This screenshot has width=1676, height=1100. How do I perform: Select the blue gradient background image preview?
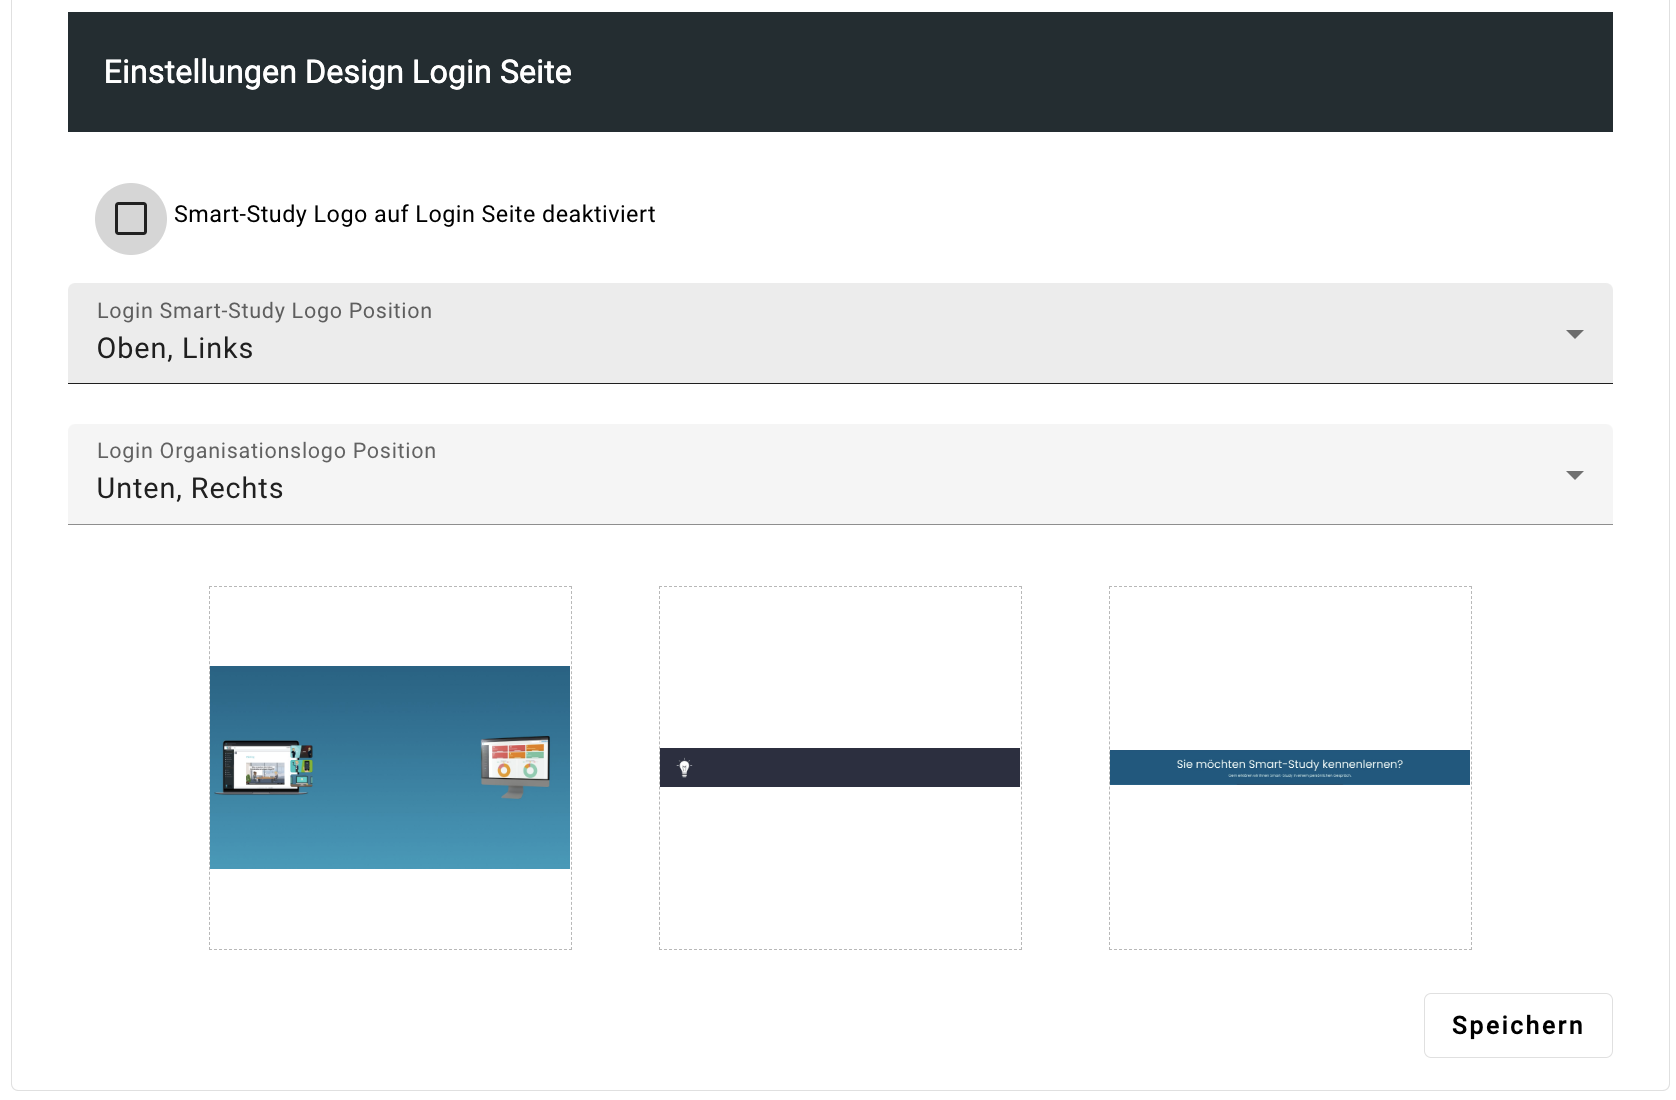pos(390,820)
